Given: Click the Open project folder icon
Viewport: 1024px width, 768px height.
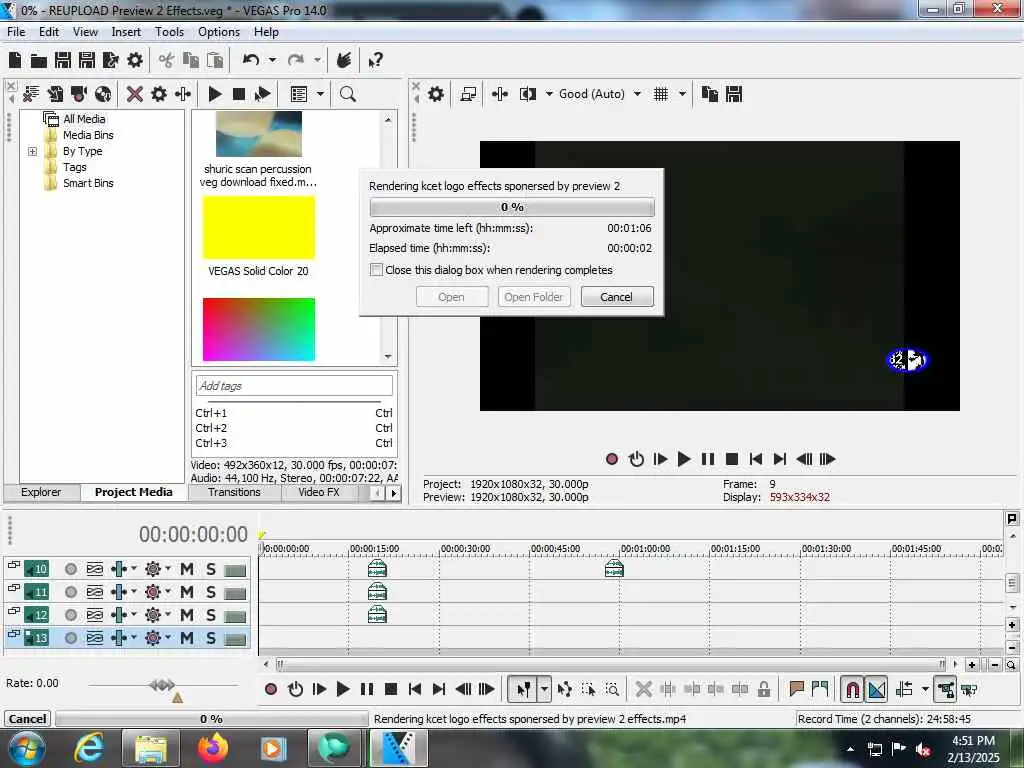Looking at the screenshot, I should coord(39,61).
